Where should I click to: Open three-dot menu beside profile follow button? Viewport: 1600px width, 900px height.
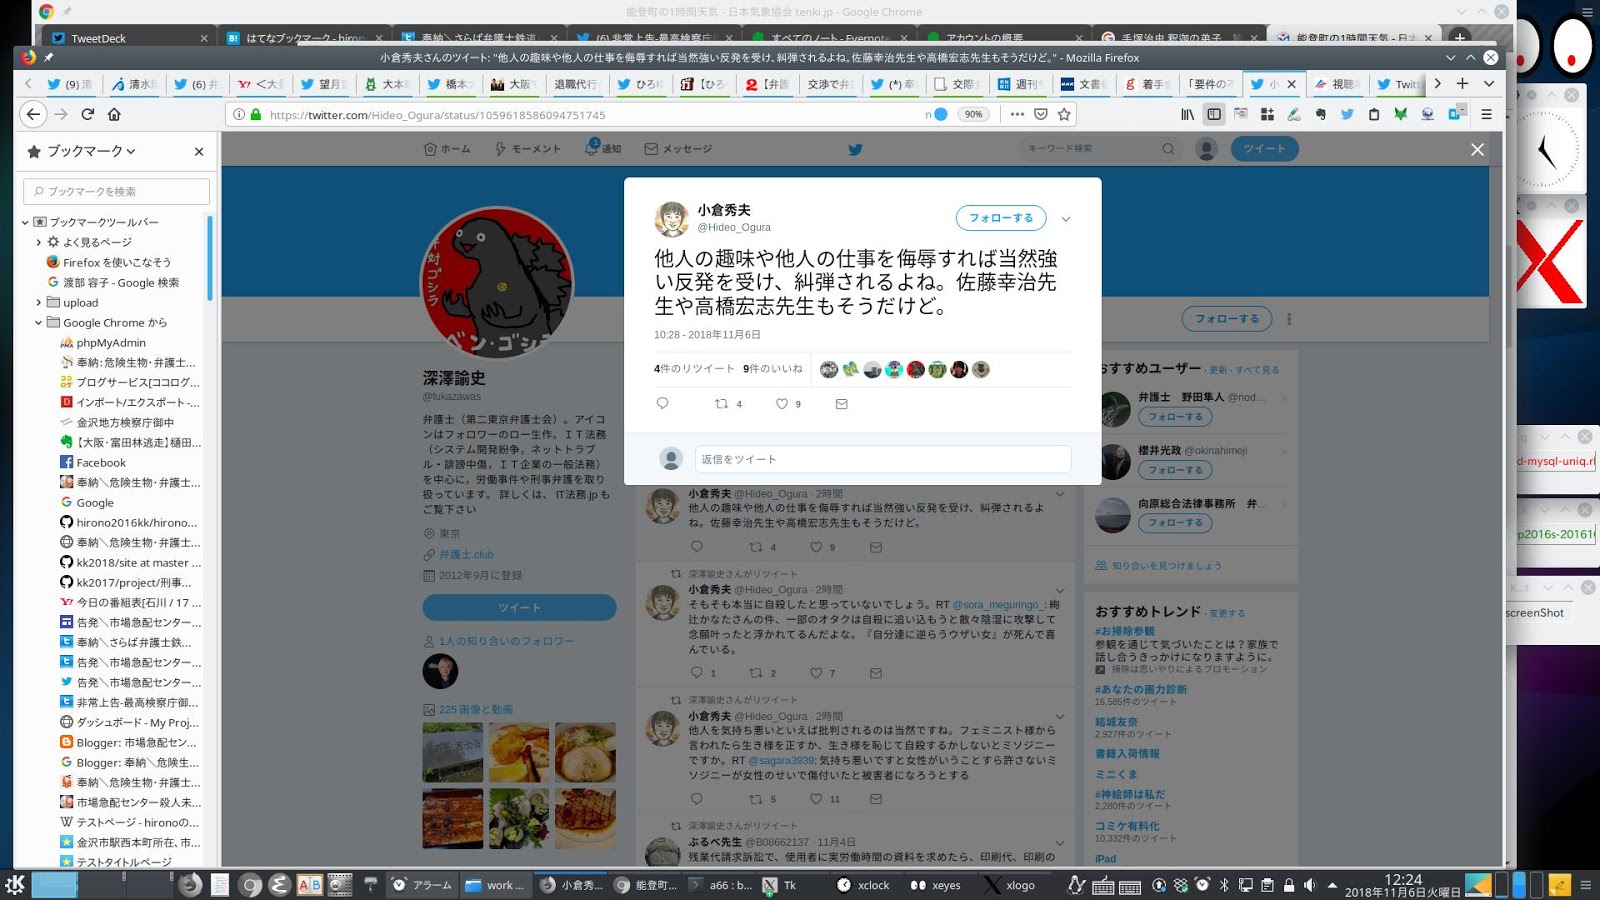(x=1289, y=319)
